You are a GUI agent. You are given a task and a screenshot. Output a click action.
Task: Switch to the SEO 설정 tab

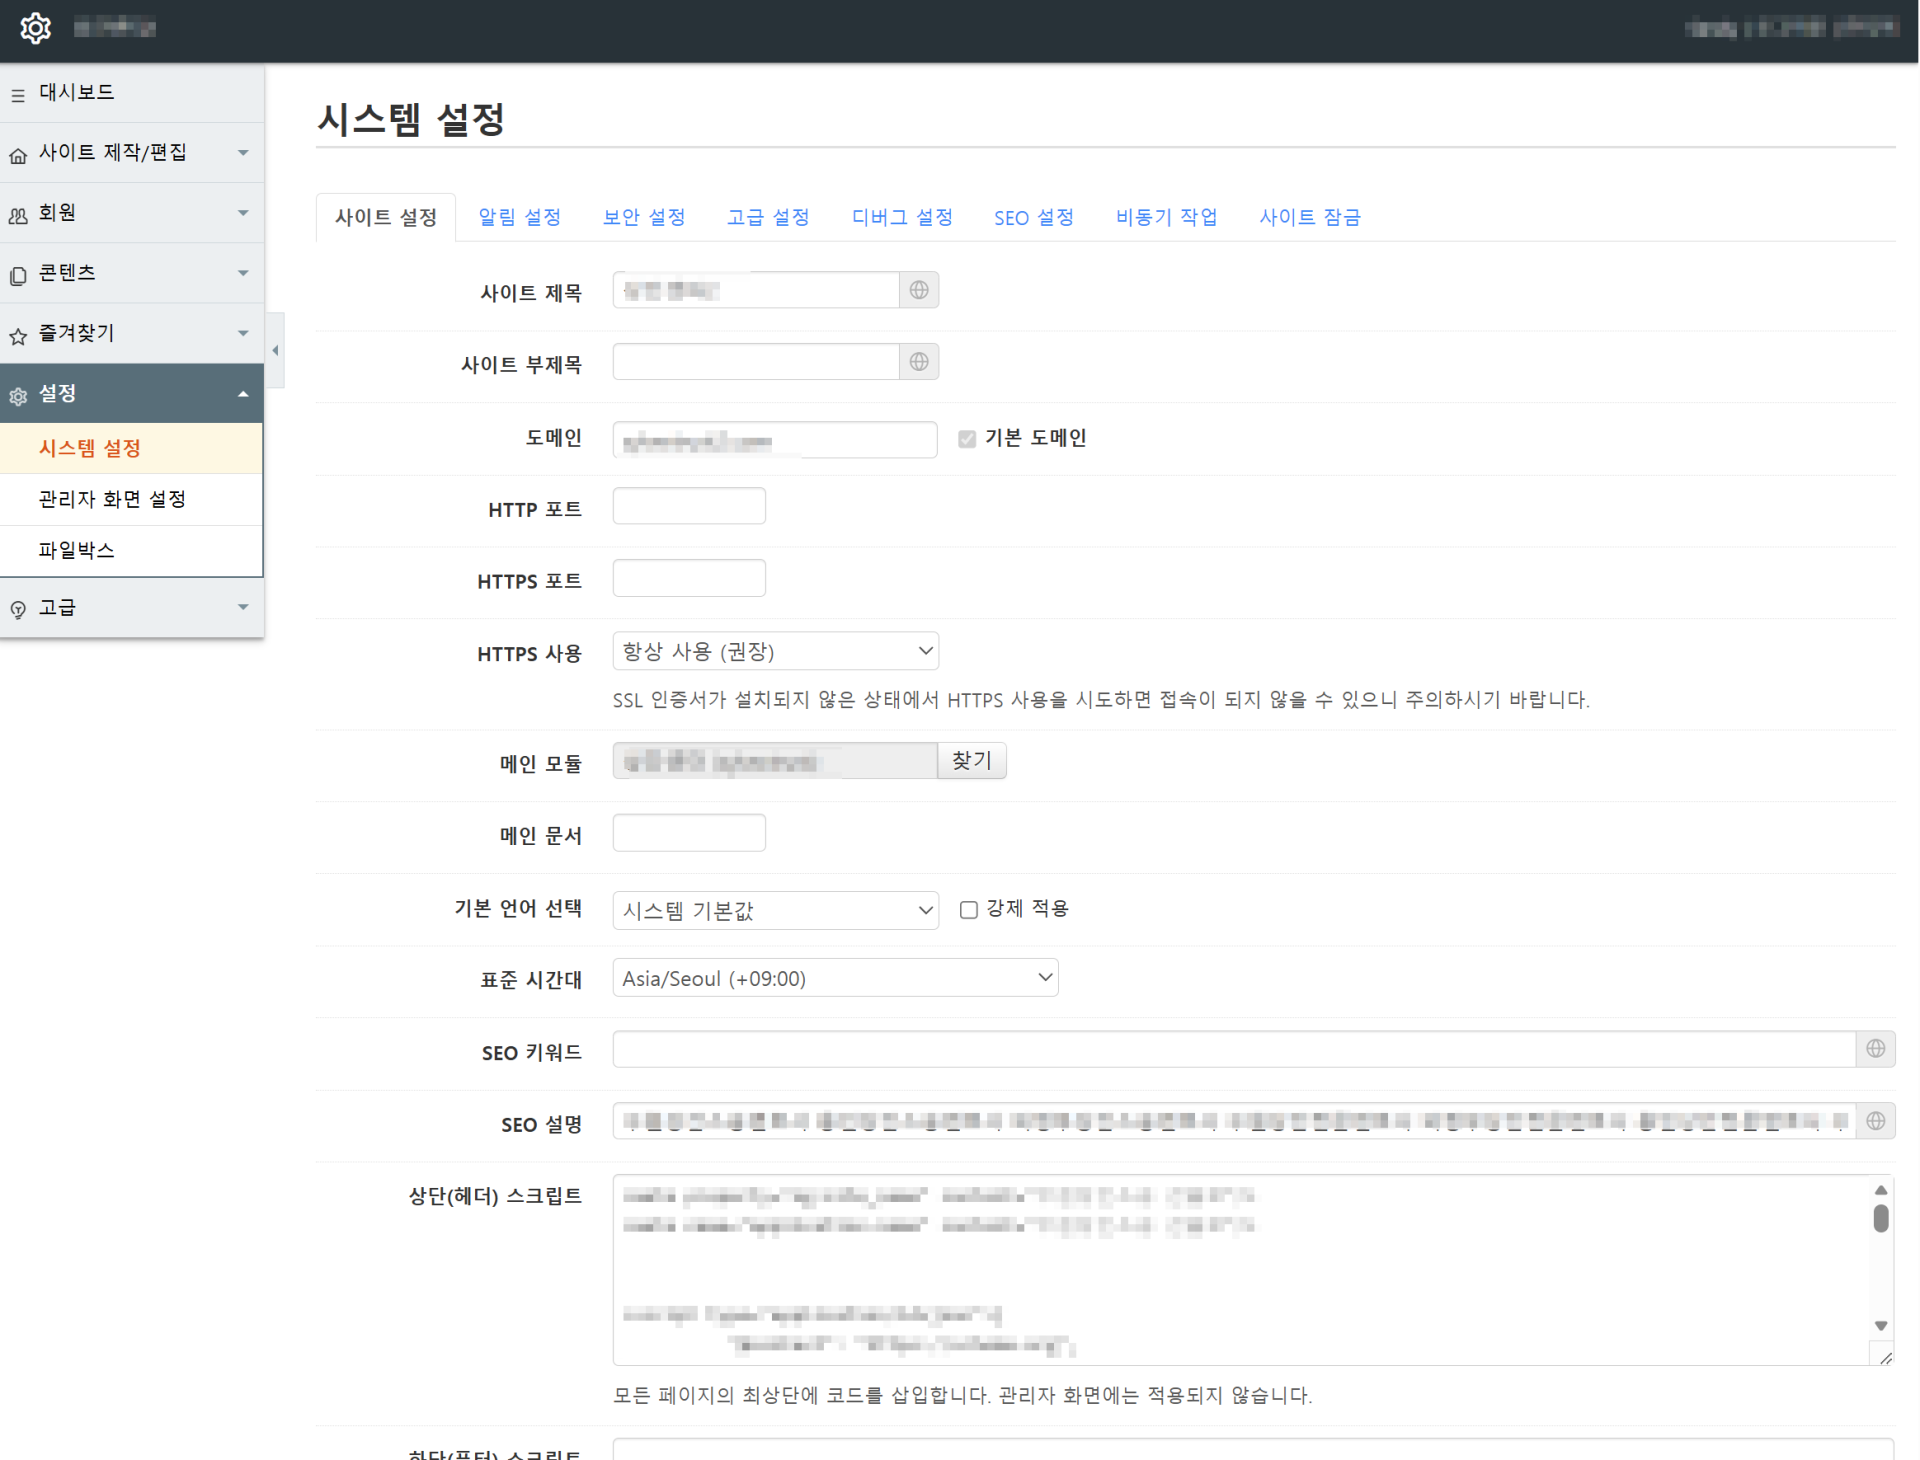click(1033, 217)
